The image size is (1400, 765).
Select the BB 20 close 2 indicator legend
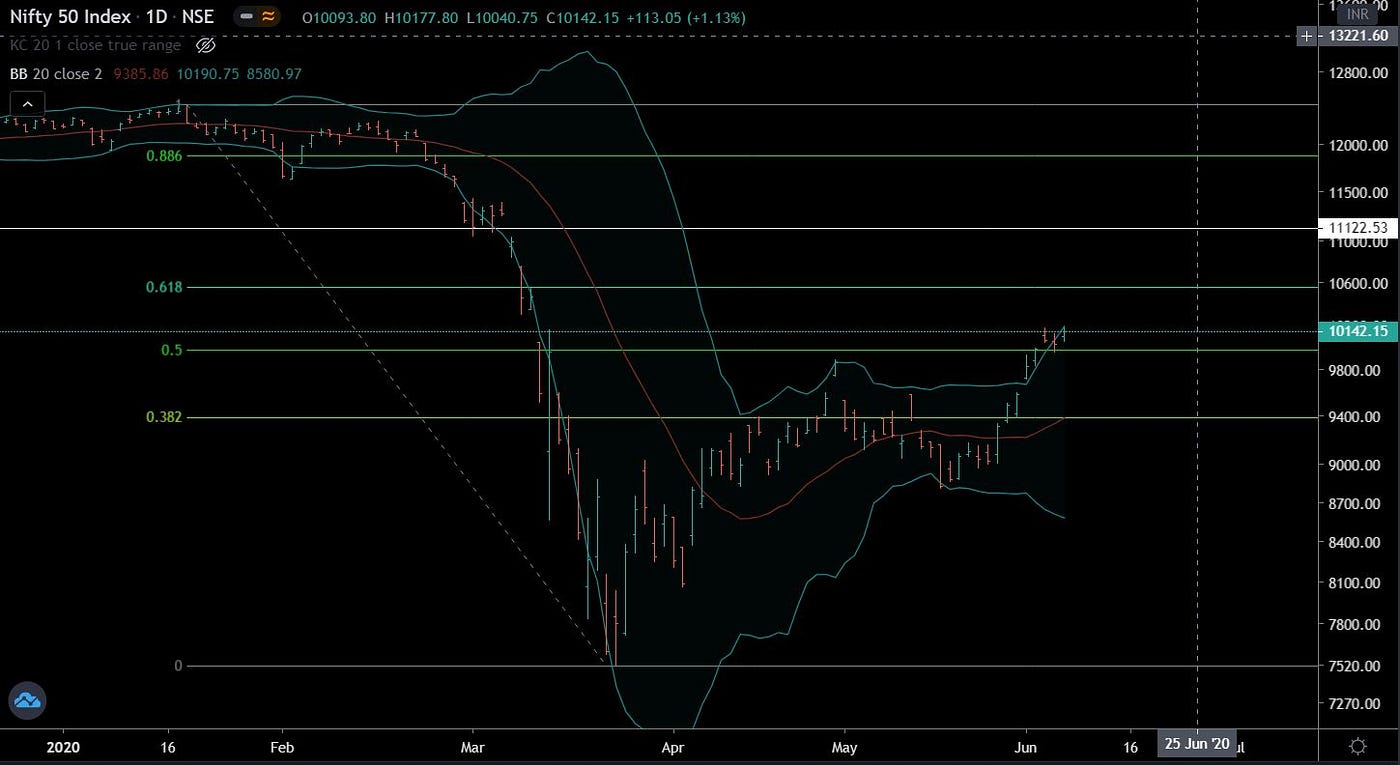point(56,74)
